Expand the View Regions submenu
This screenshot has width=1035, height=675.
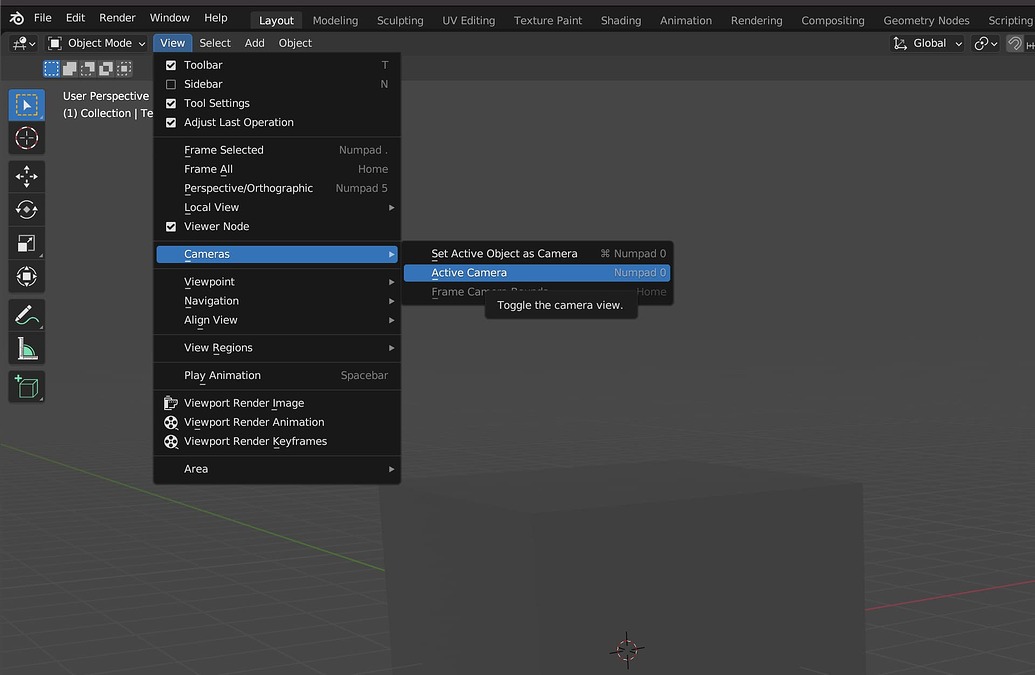click(x=277, y=348)
